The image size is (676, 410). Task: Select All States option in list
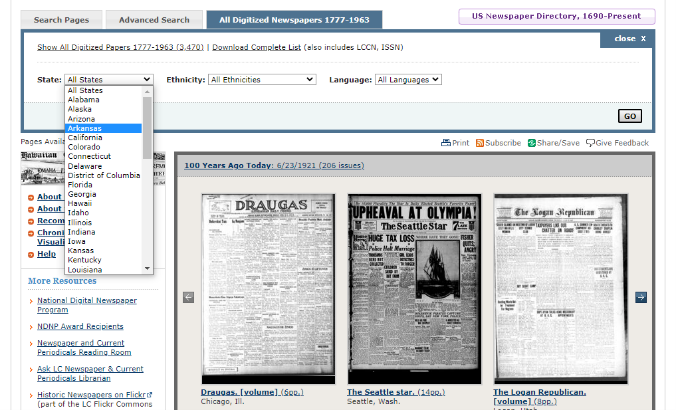coord(103,90)
